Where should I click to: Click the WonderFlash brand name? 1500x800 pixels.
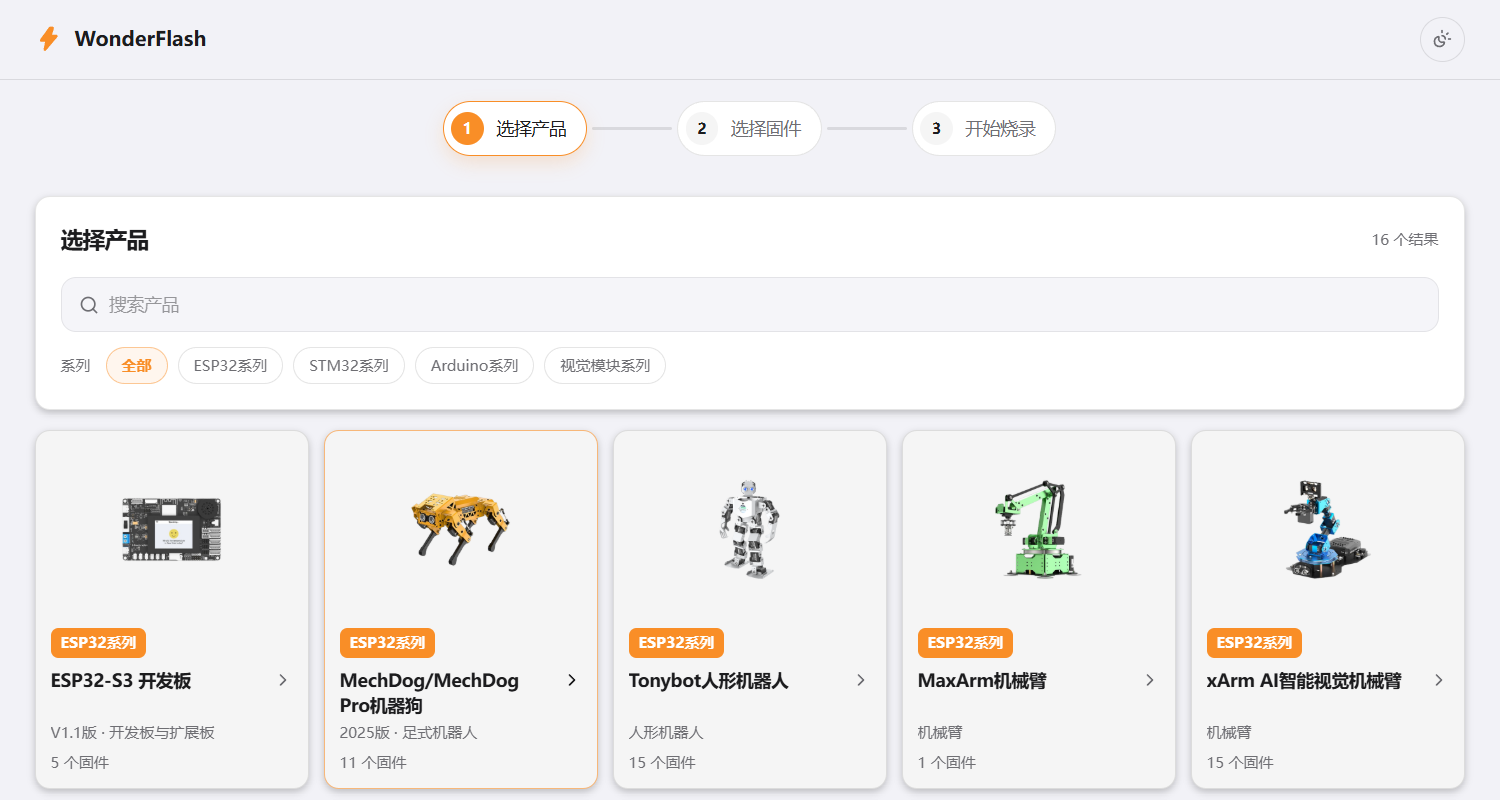click(x=140, y=39)
